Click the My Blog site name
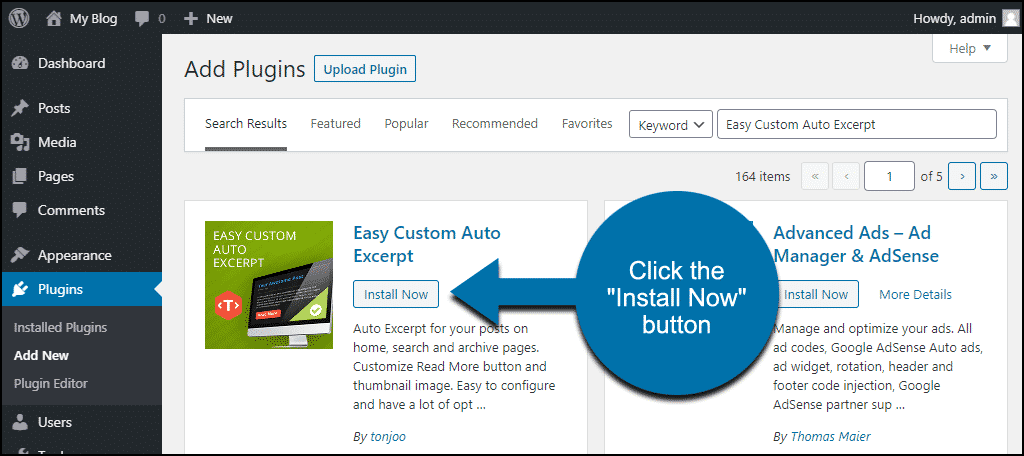Image resolution: width=1024 pixels, height=456 pixels. point(93,19)
